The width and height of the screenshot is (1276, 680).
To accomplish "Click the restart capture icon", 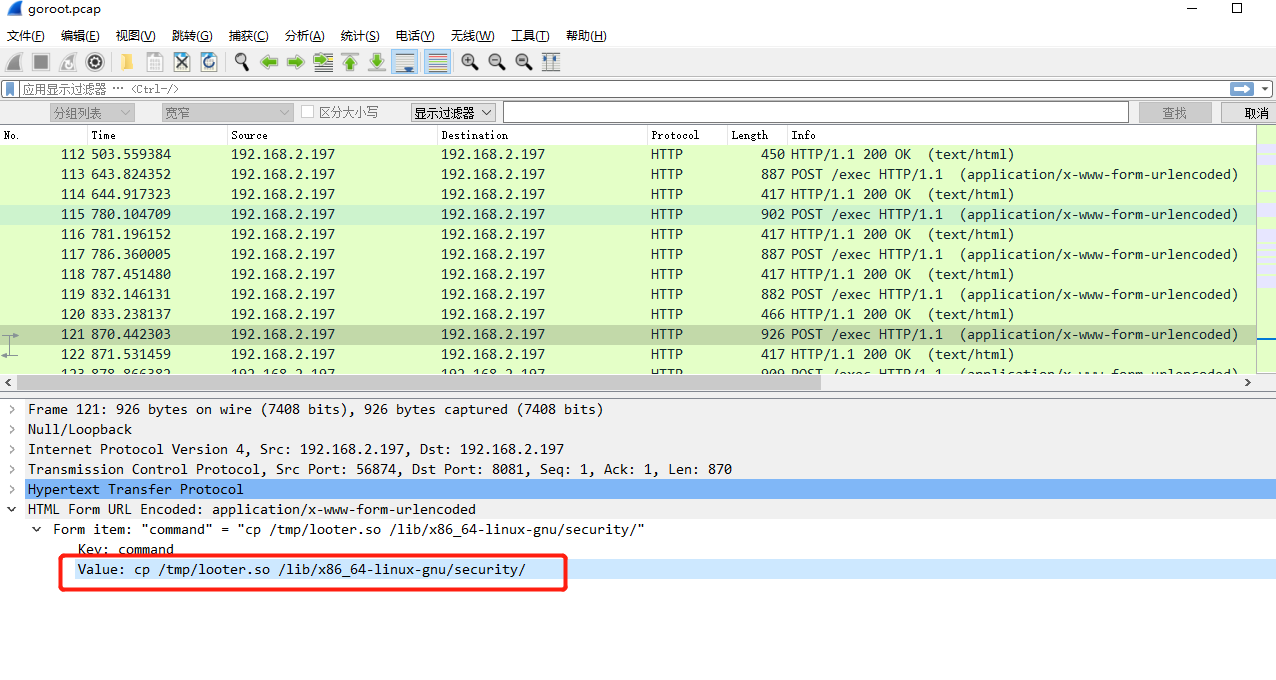I will (68, 62).
